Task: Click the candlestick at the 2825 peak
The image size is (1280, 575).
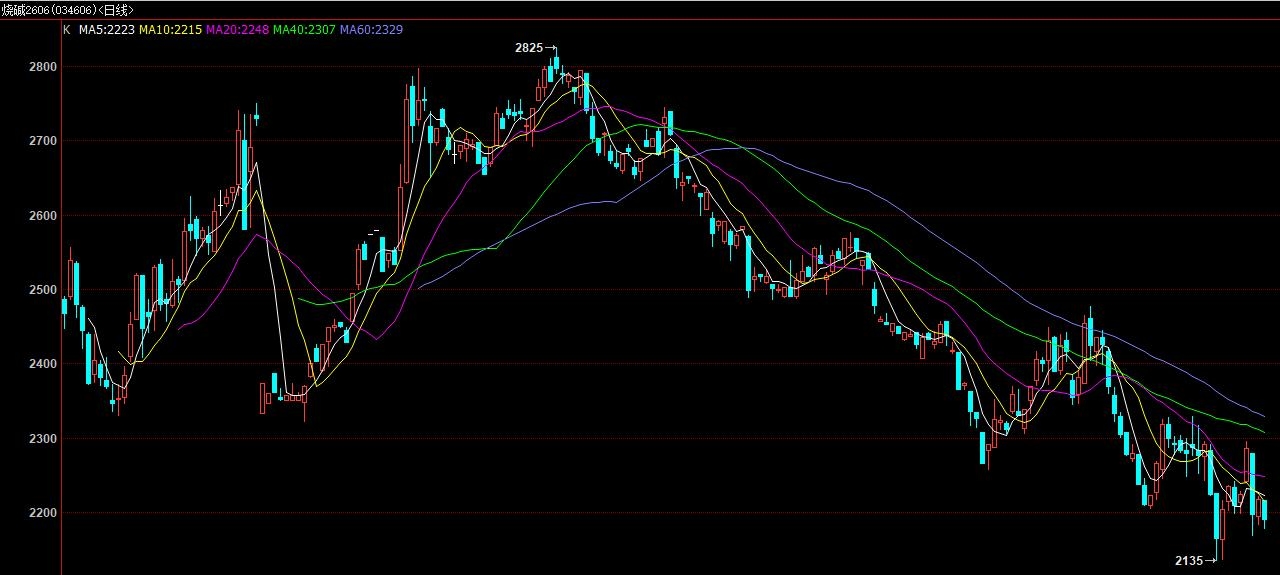Action: (555, 64)
